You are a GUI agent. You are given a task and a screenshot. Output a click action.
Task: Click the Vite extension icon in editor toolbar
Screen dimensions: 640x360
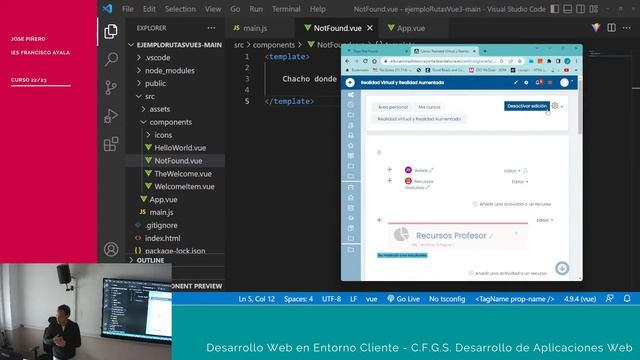pos(596,28)
